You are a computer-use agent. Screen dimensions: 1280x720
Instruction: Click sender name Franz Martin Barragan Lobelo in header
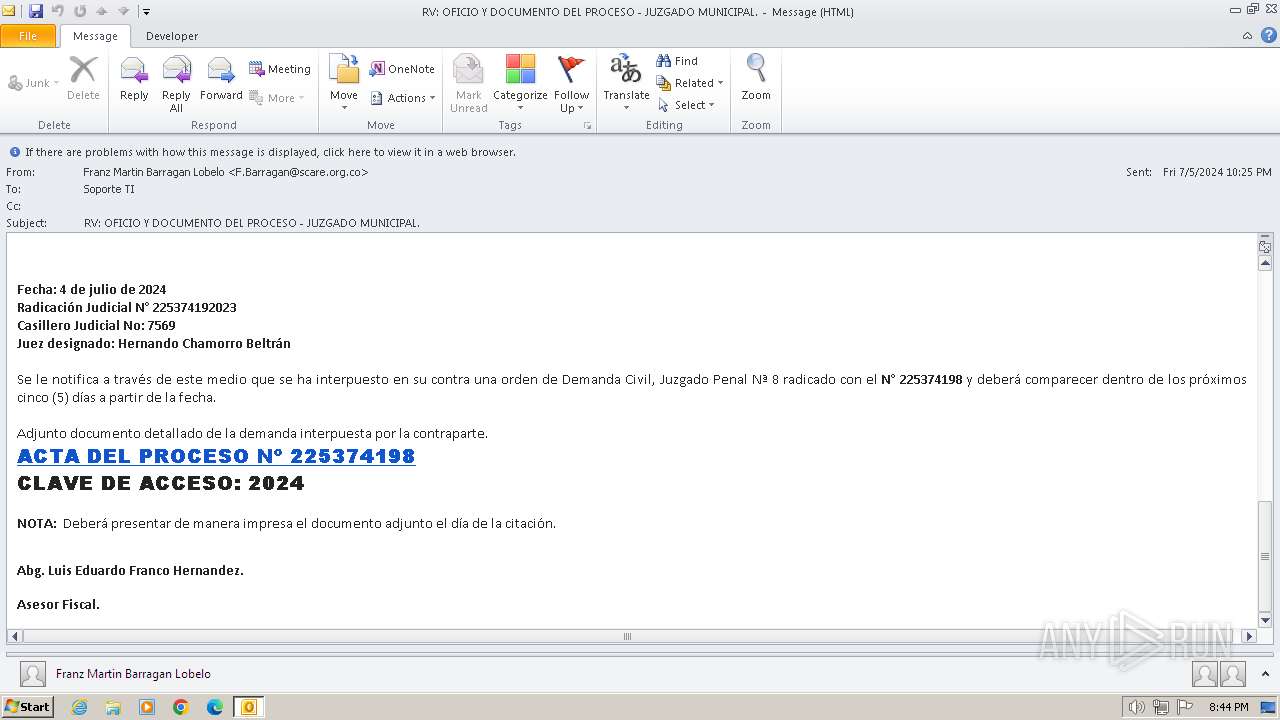pos(225,172)
